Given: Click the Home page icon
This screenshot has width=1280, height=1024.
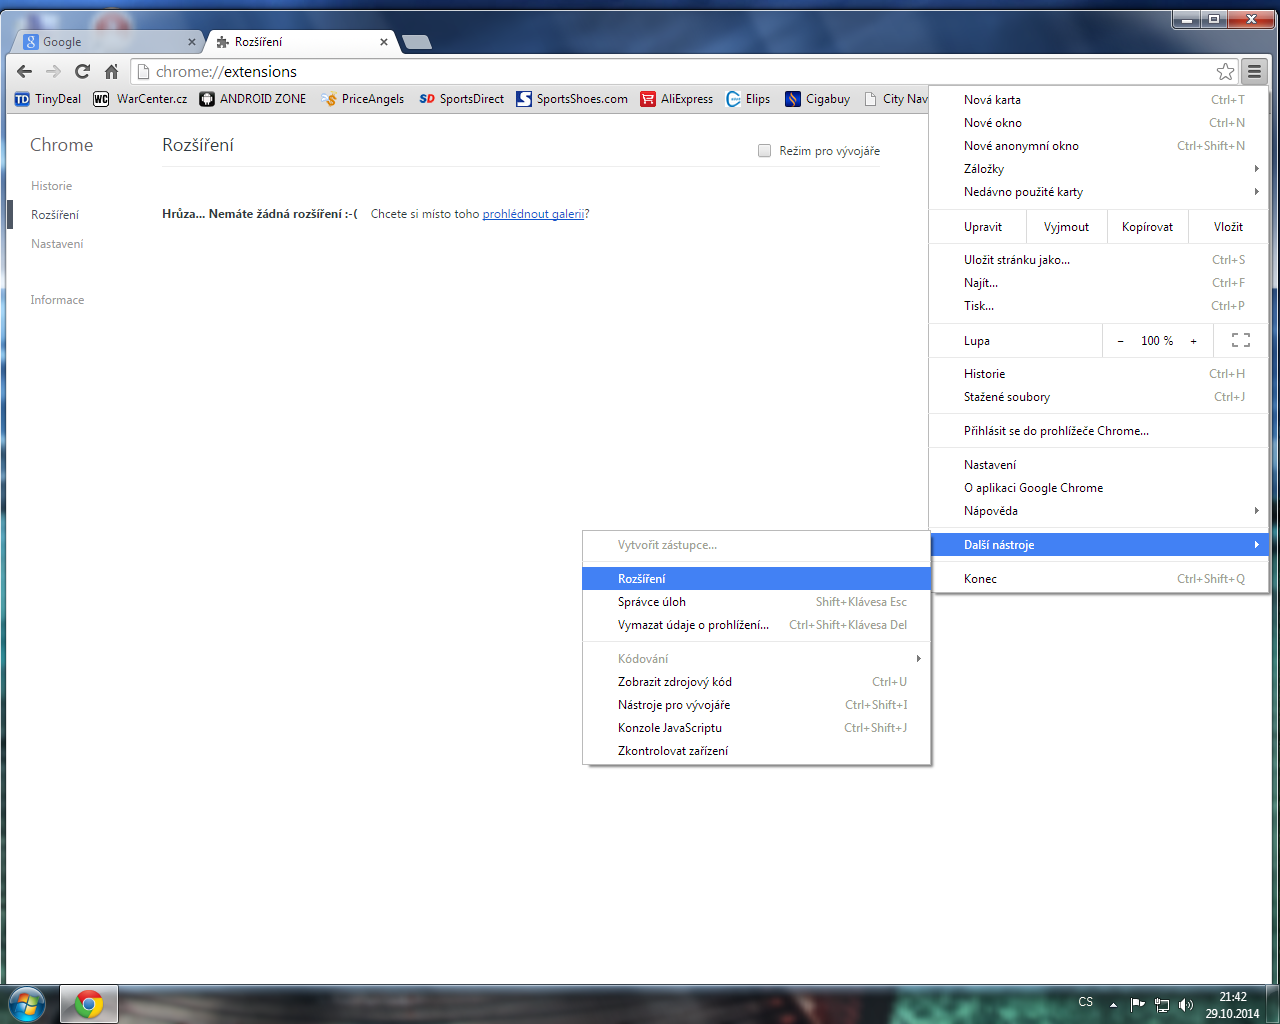Looking at the screenshot, I should pos(111,71).
